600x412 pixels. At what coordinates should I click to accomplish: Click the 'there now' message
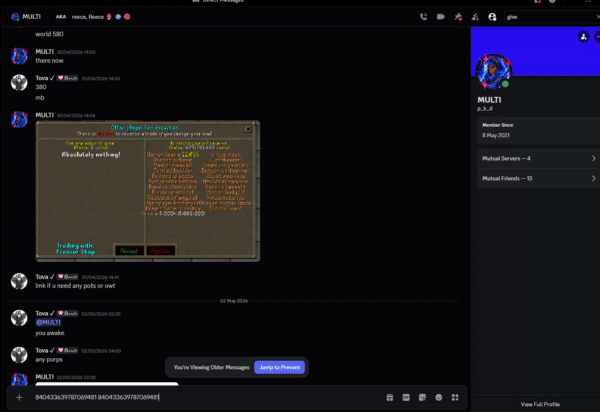tap(49, 61)
